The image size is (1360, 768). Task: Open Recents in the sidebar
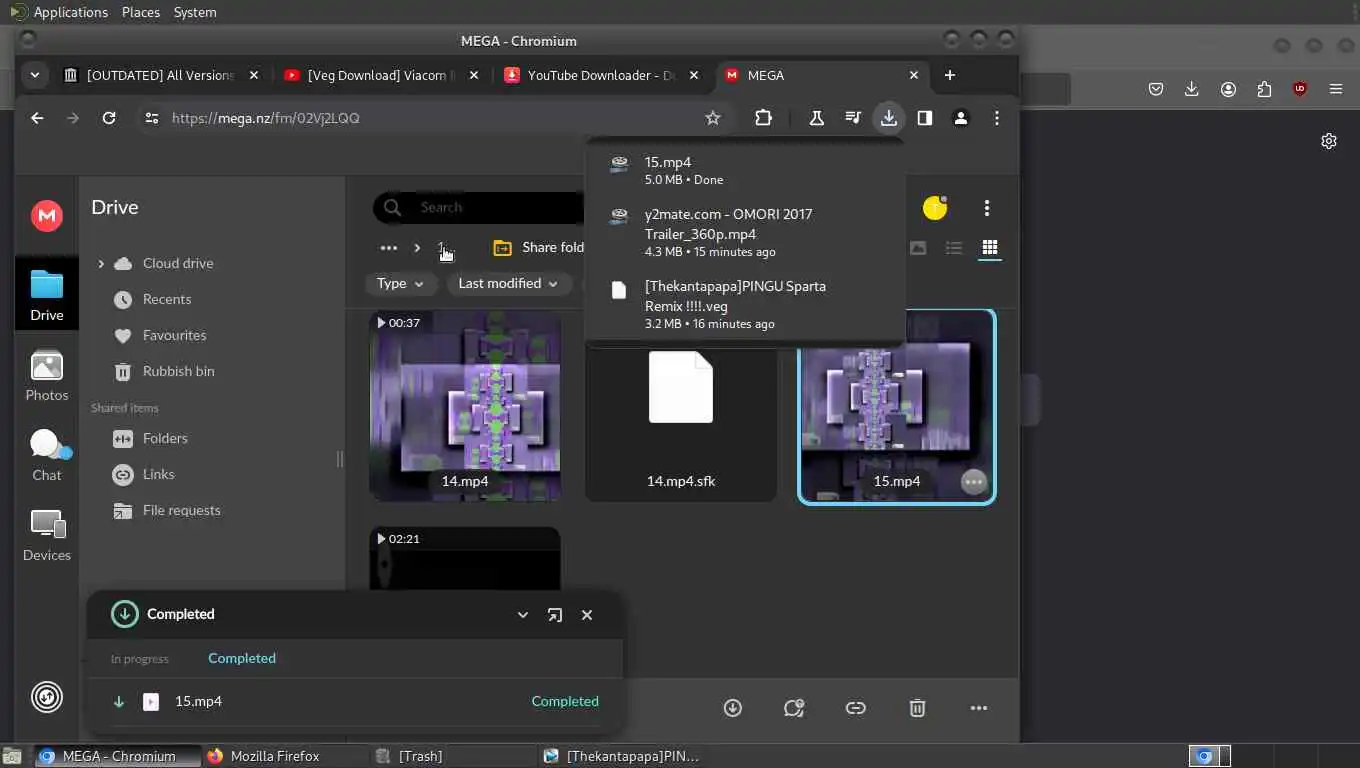pyautogui.click(x=166, y=299)
